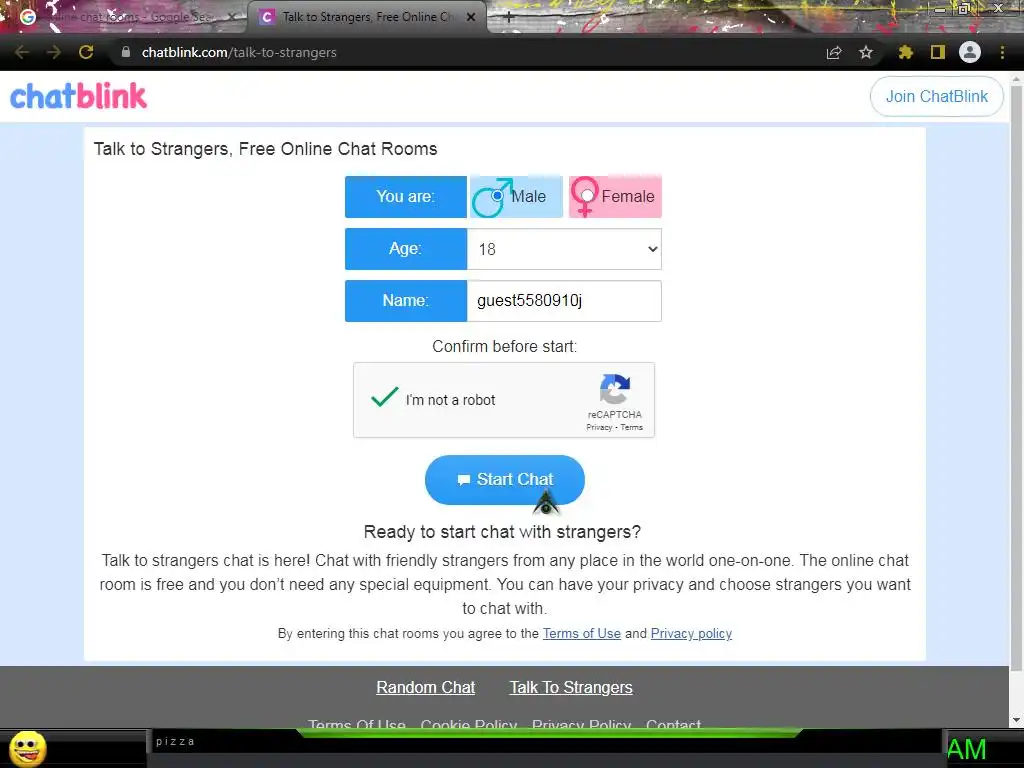The image size is (1024, 768).
Task: Reload the page with the refresh icon
Action: (86, 52)
